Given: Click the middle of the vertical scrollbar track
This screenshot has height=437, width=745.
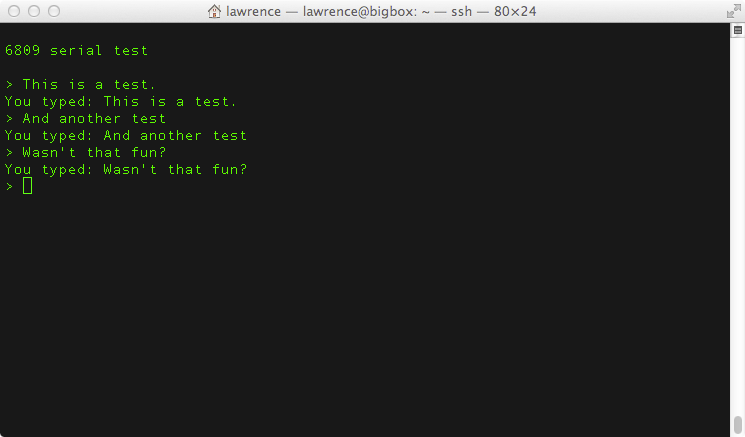Looking at the screenshot, I should (737, 228).
